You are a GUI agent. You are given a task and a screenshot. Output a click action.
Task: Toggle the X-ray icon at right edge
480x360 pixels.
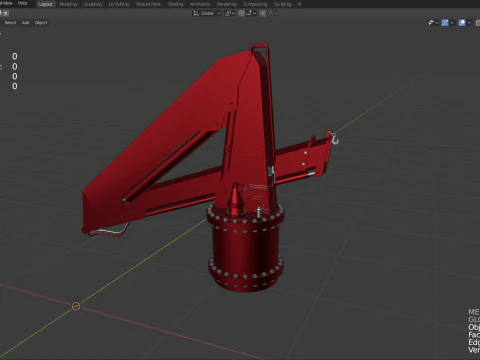478,23
